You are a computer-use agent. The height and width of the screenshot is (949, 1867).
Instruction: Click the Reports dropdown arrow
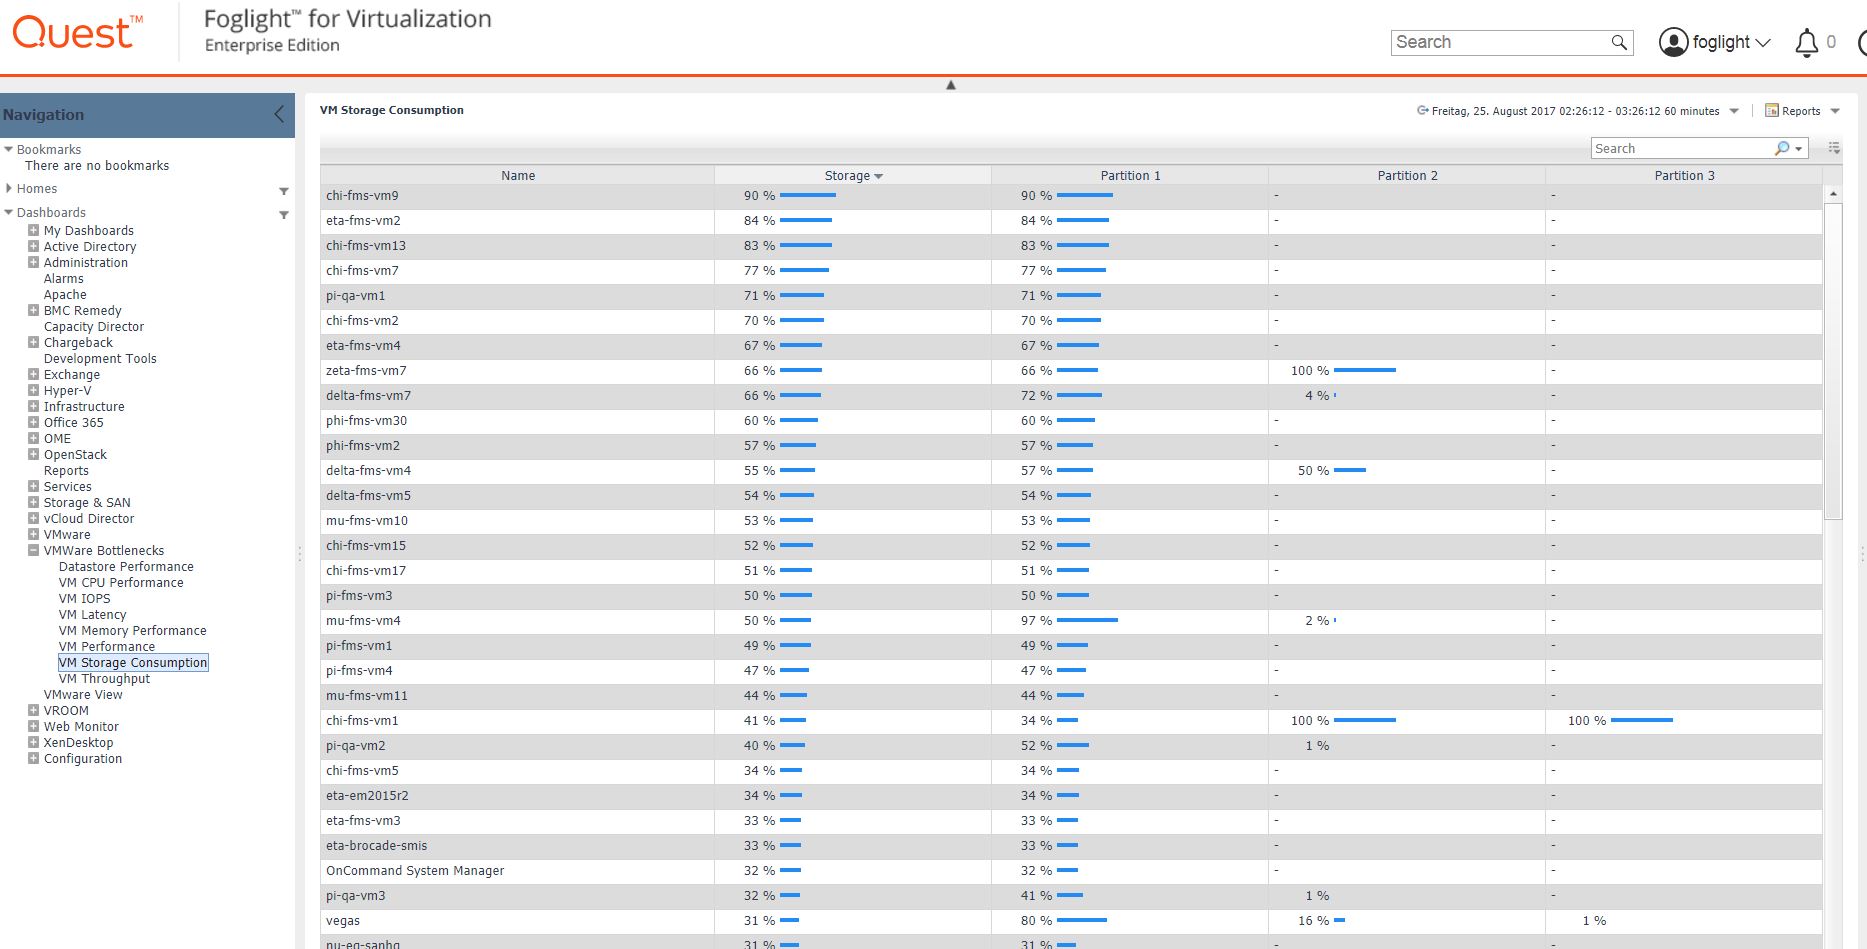pyautogui.click(x=1835, y=111)
